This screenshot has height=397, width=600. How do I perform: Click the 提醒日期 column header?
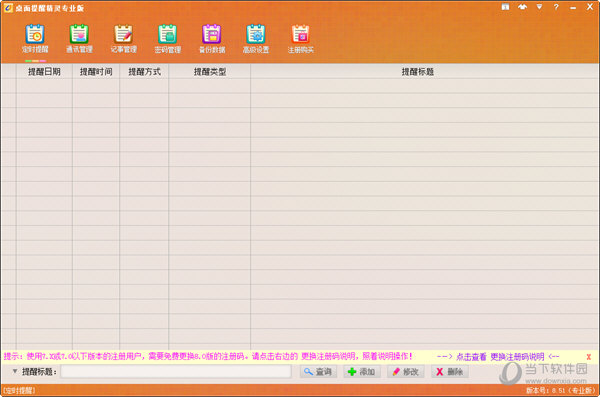coord(44,72)
